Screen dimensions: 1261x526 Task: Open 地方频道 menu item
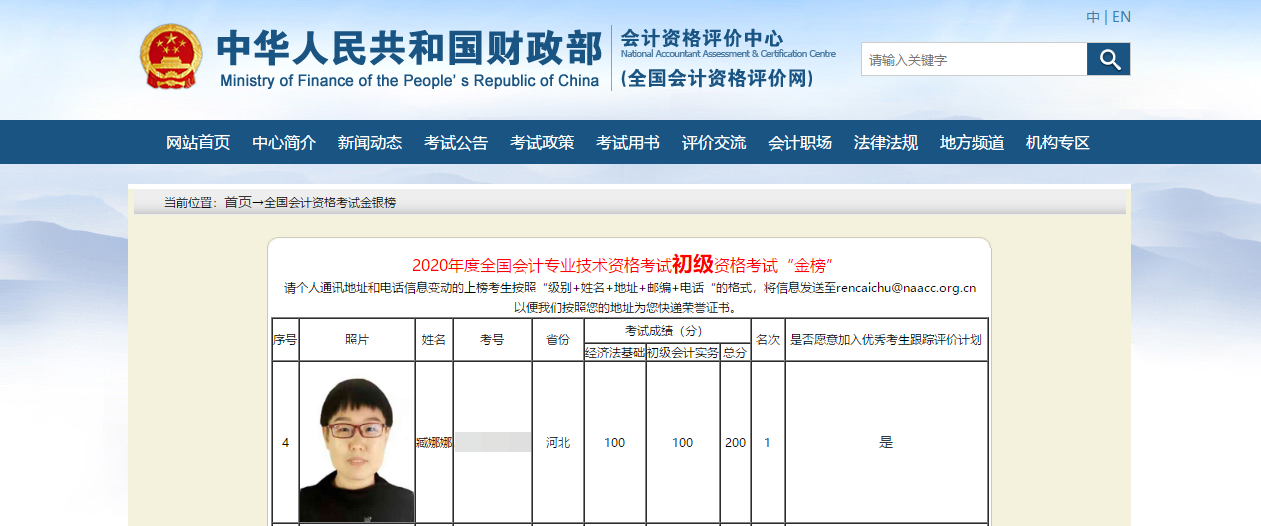coord(972,143)
